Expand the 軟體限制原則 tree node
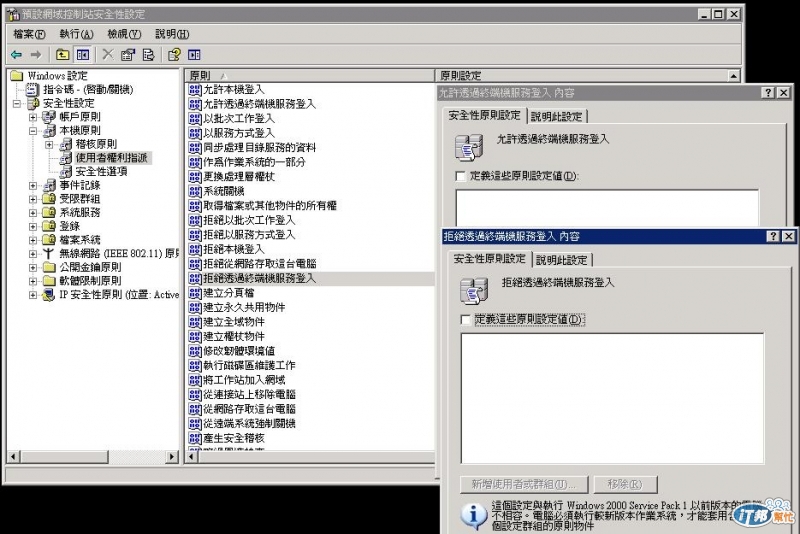Viewport: 800px width, 534px height. (x=33, y=281)
